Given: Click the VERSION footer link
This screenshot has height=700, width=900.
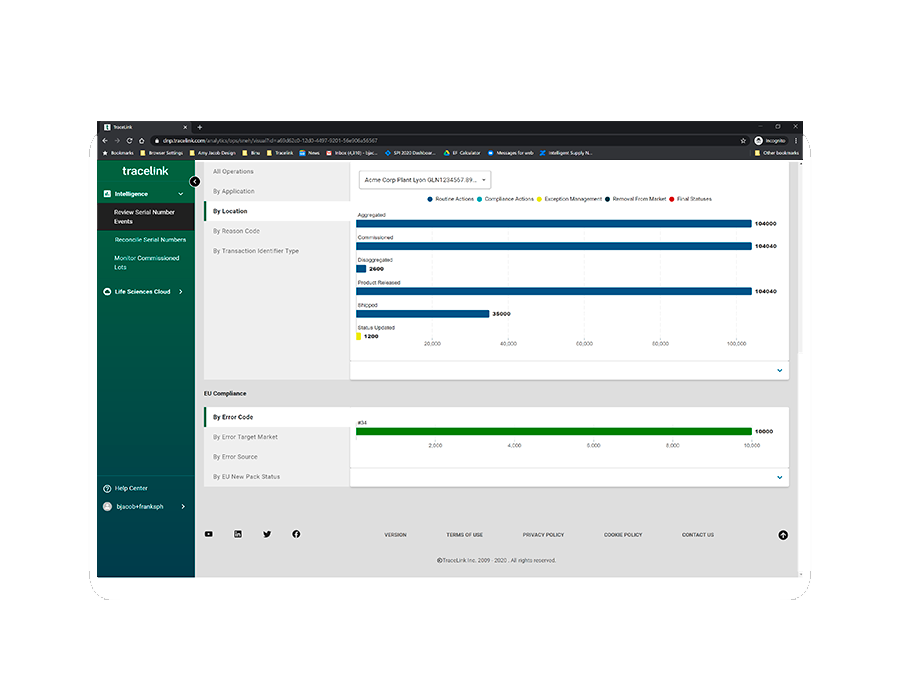Looking at the screenshot, I should coord(395,535).
